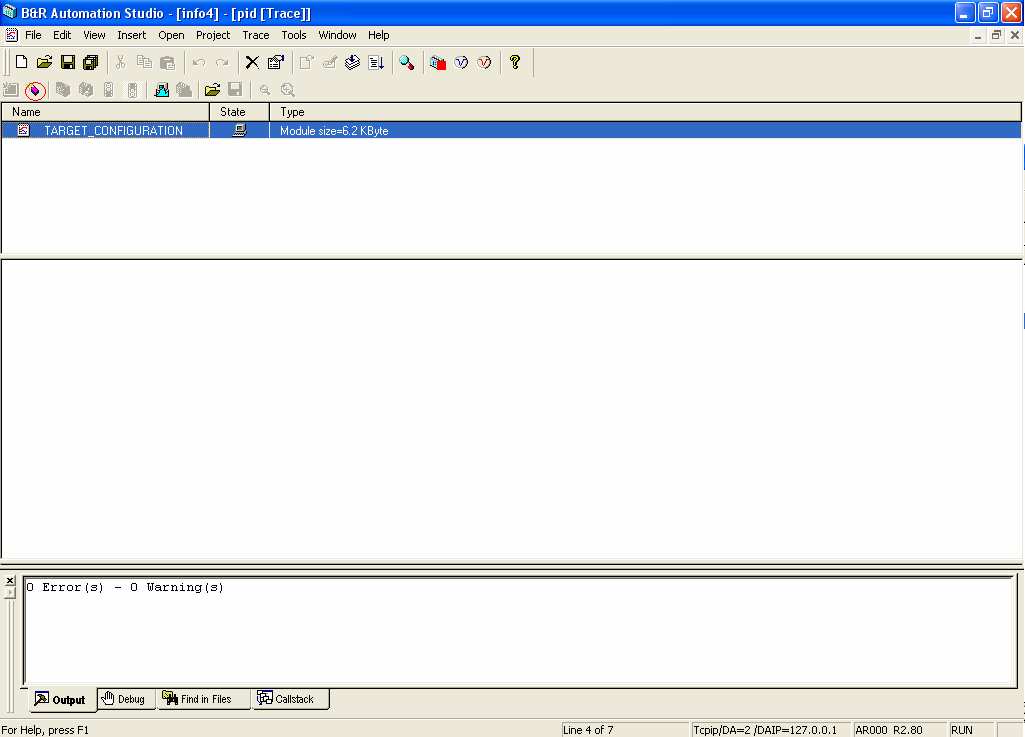1025x737 pixels.
Task: Open the Help menu
Action: coord(378,35)
